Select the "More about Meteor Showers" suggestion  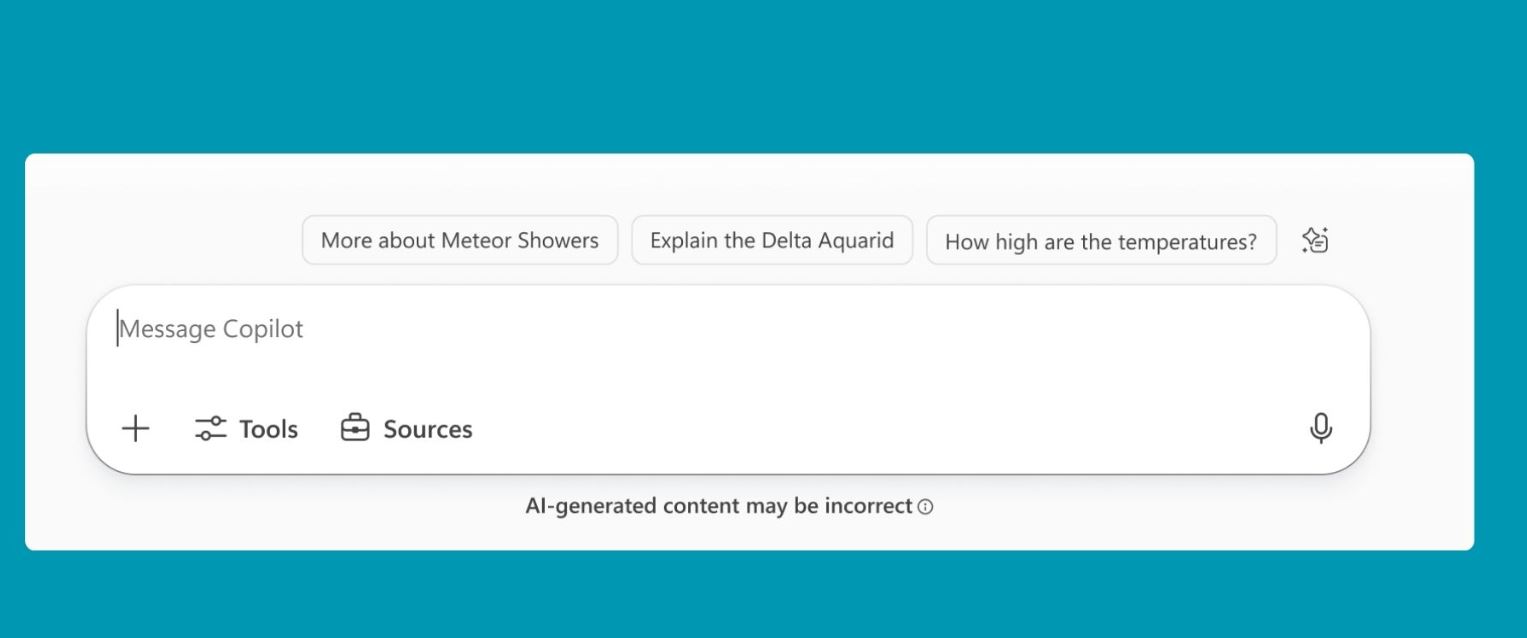pyautogui.click(x=459, y=240)
